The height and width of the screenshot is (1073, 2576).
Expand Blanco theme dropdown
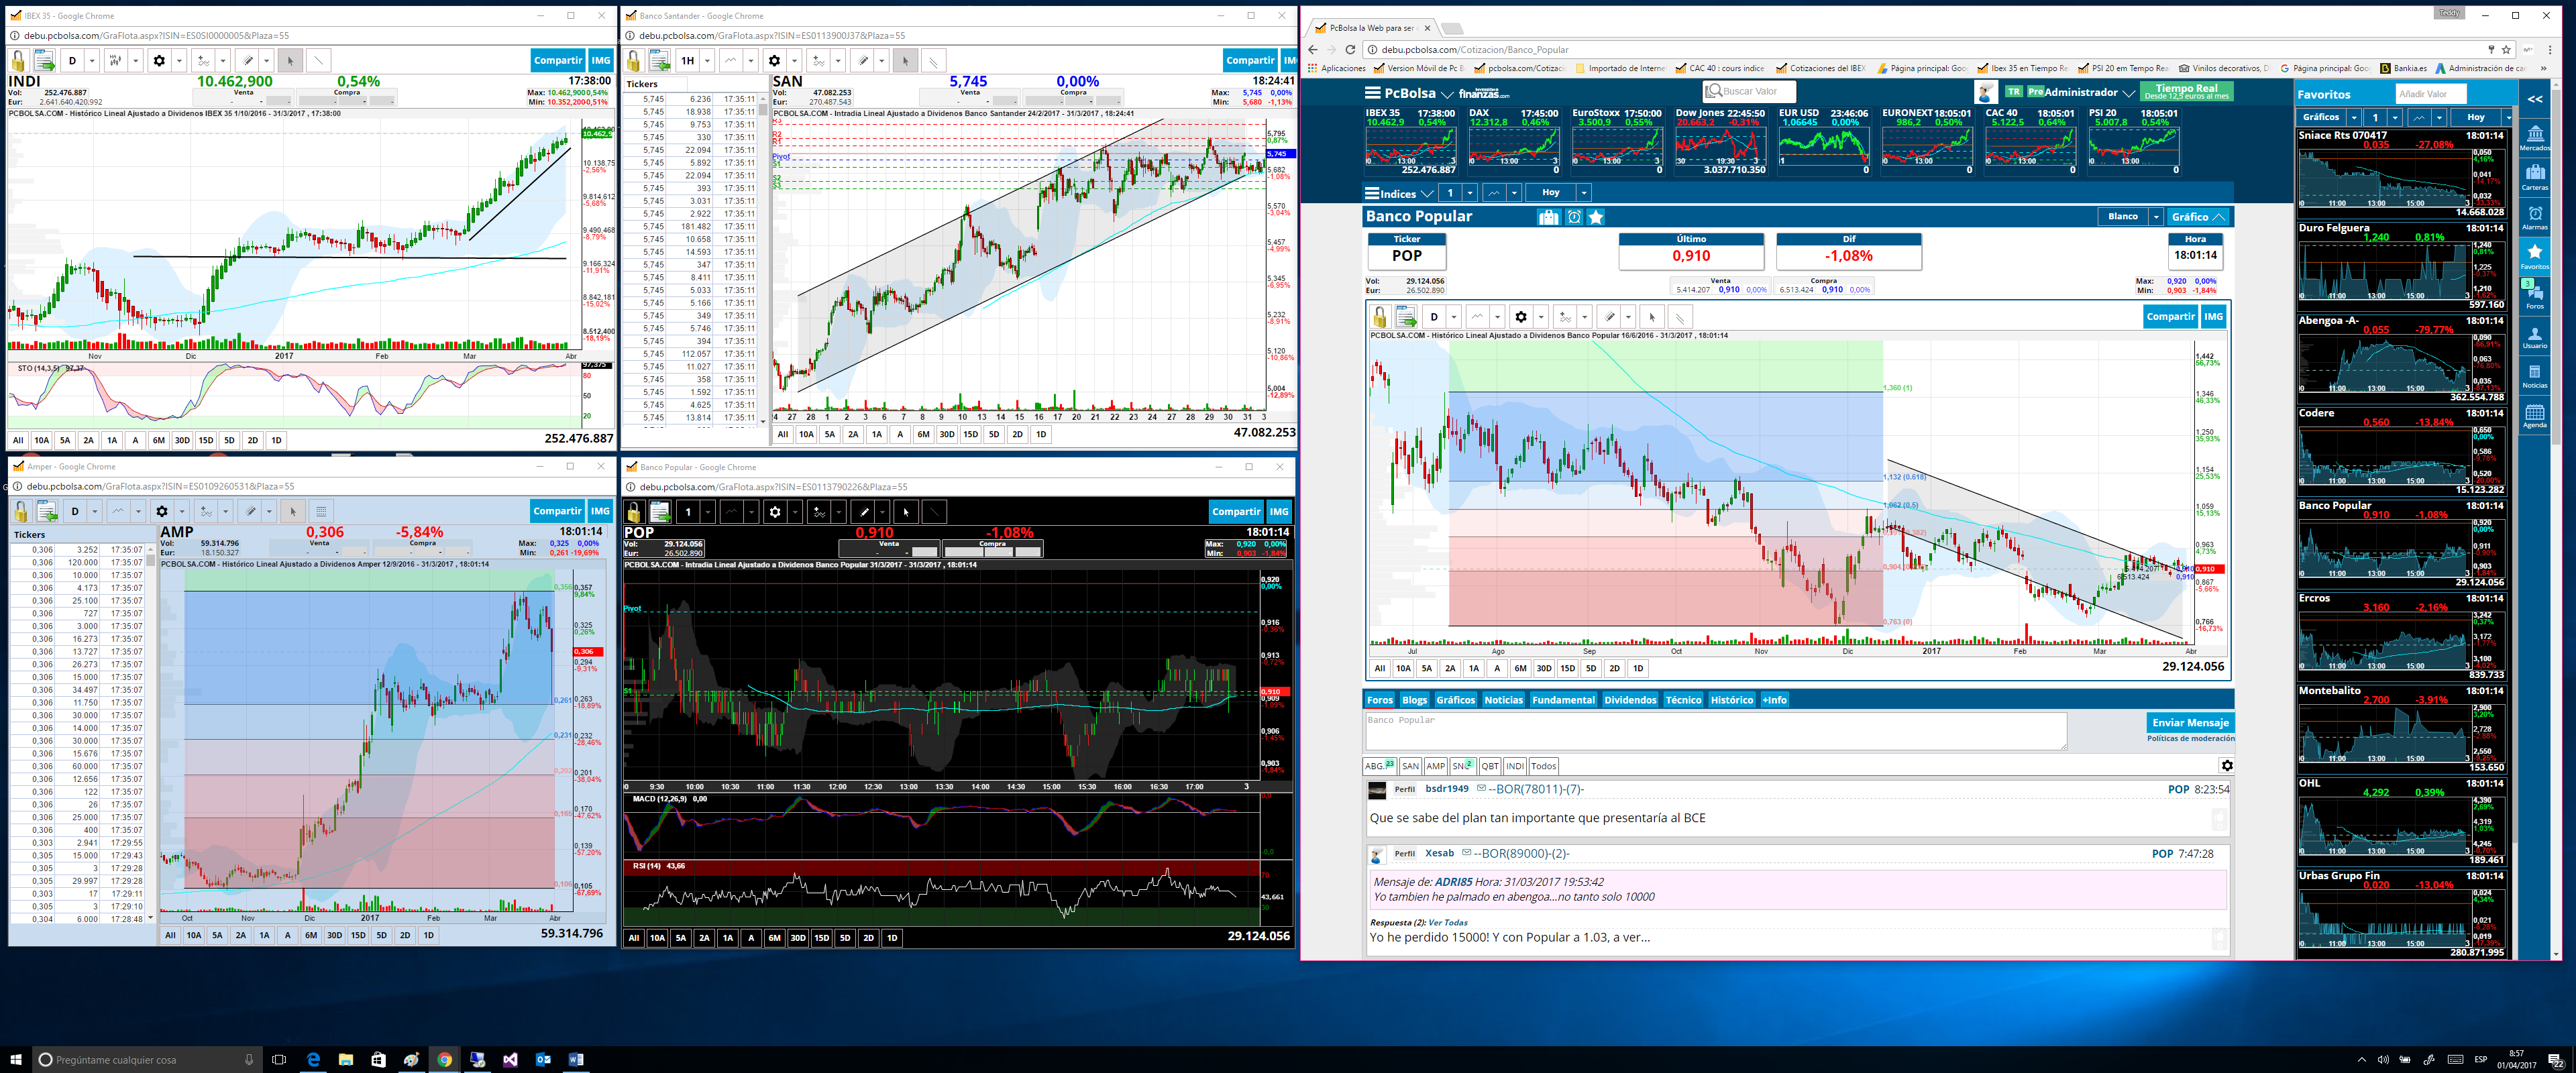point(2157,217)
